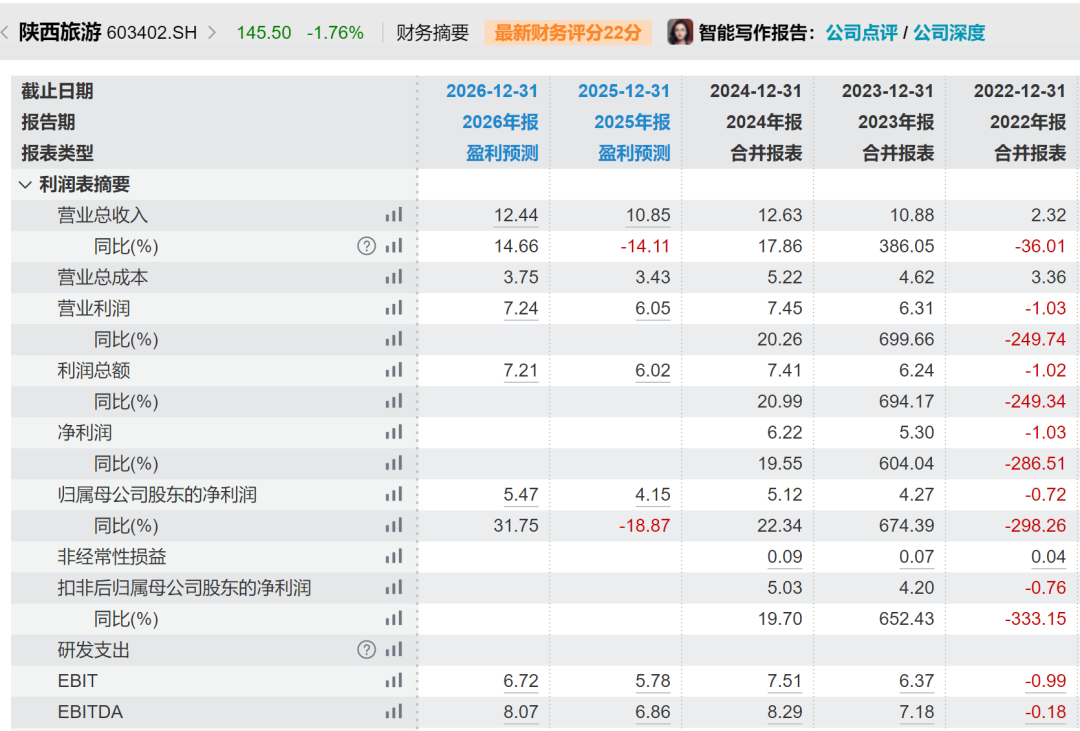
Task: Click the 2024 非经常性损益 value 0.09
Action: click(785, 556)
